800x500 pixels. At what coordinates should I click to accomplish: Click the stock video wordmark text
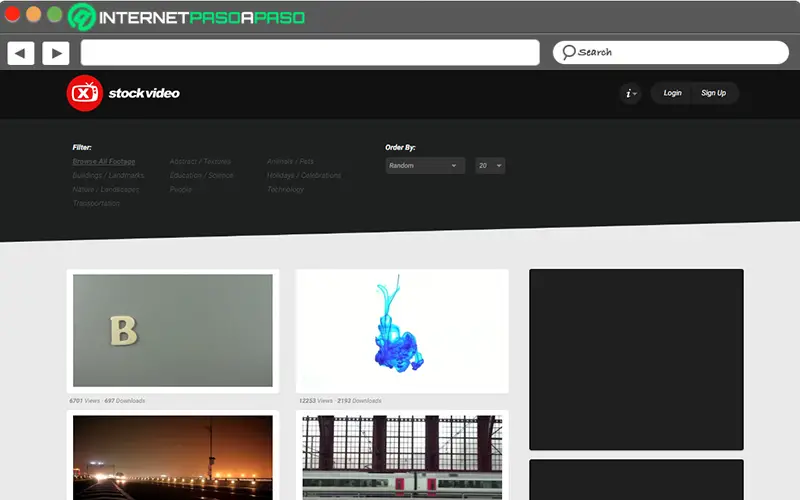click(x=144, y=93)
